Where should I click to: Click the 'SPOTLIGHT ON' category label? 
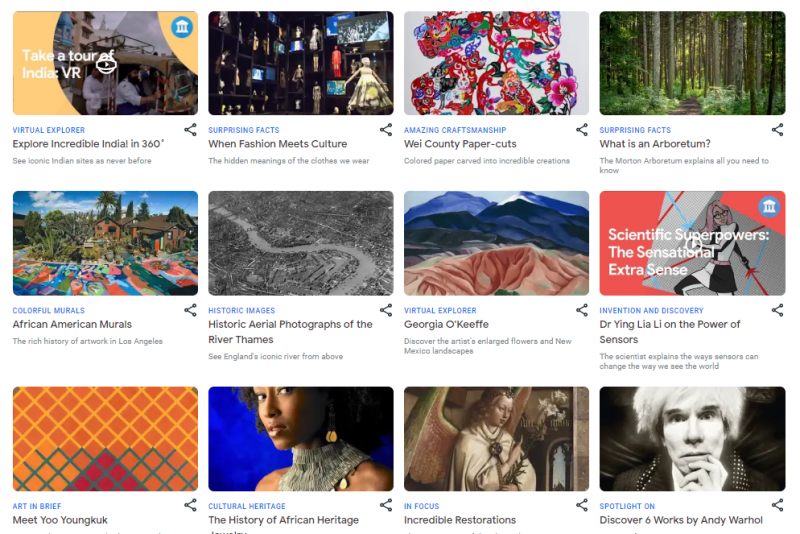pos(627,506)
